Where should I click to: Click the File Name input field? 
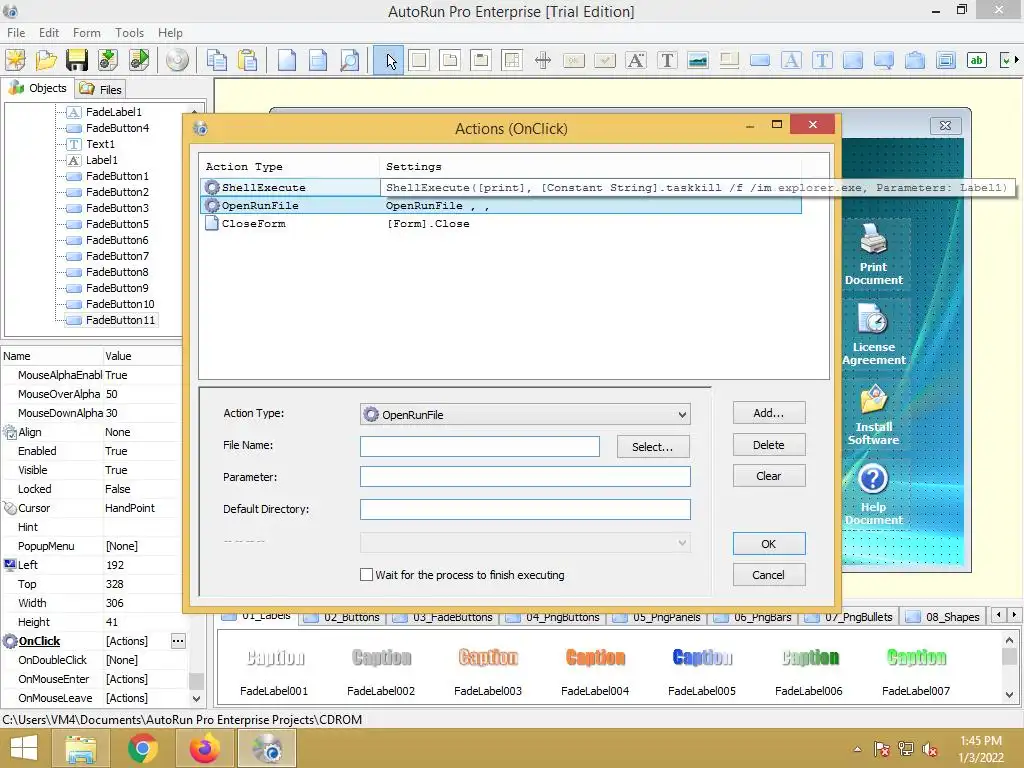pos(479,447)
